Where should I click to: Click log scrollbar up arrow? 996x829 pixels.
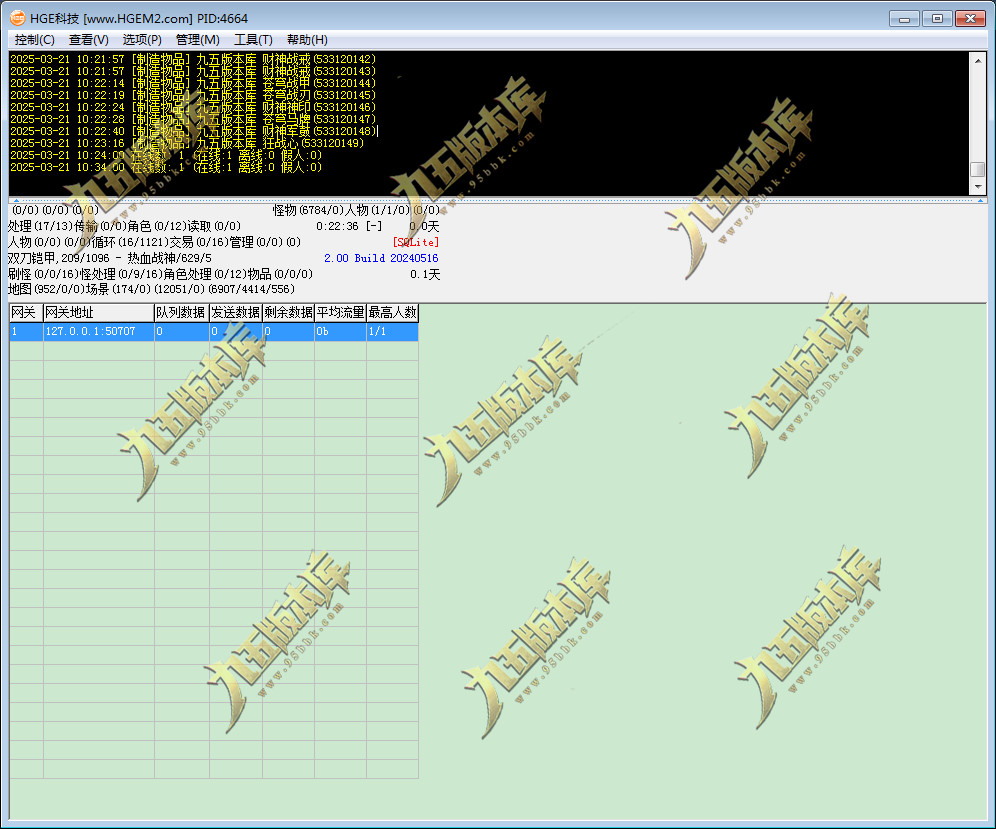click(978, 60)
